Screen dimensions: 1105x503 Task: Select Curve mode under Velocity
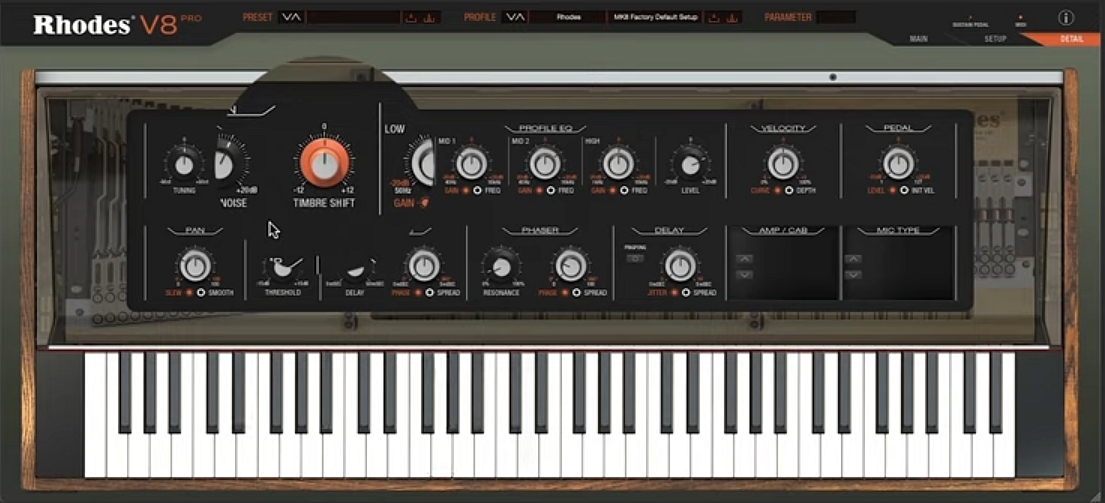(778, 190)
